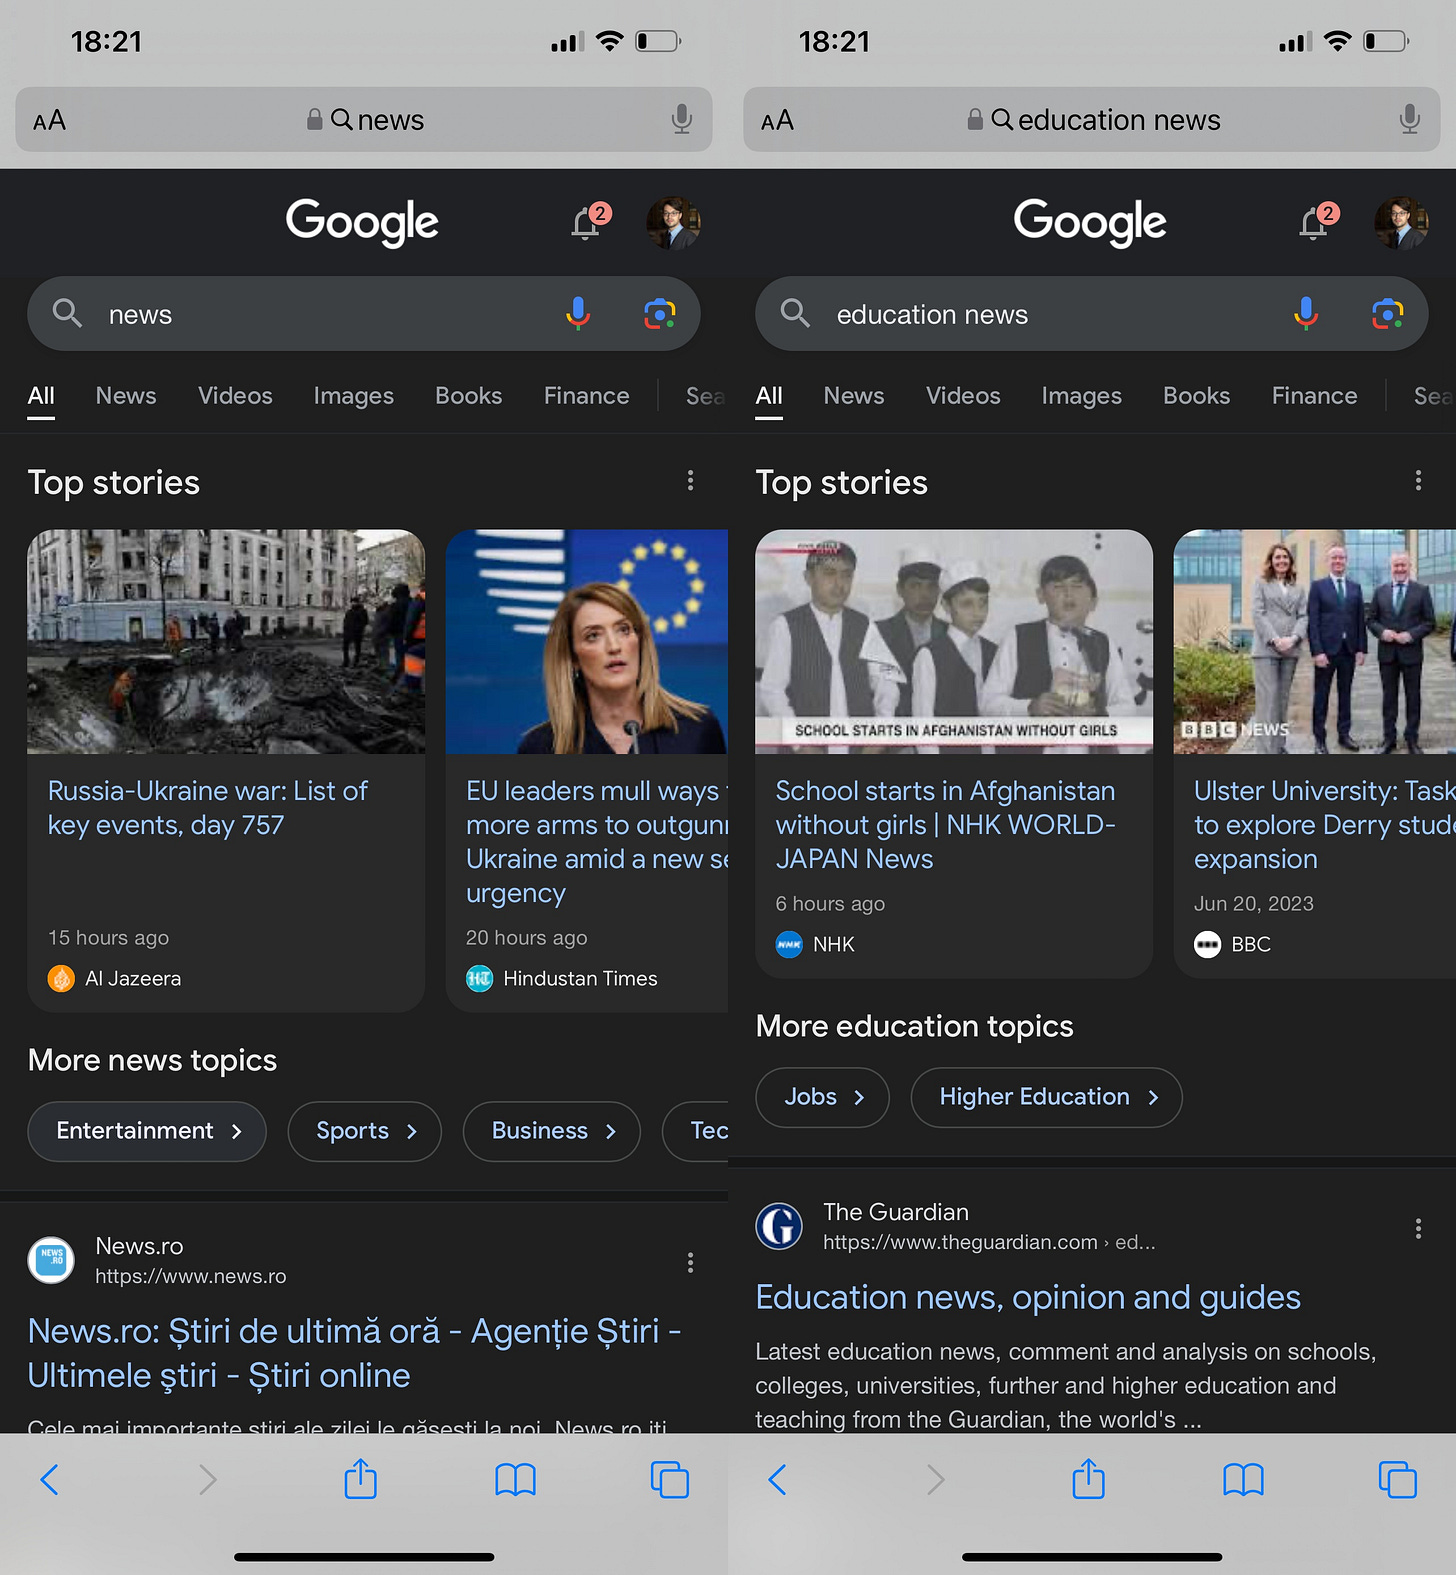Open Google Lens in the news search box
The height and width of the screenshot is (1575, 1456).
pyautogui.click(x=659, y=314)
